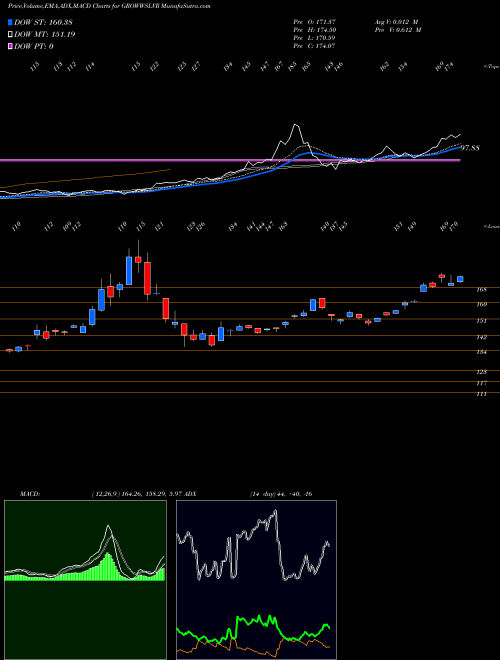Select the 'DOW MT: 151.19' legend text
This screenshot has width=500, height=660.
point(45,35)
